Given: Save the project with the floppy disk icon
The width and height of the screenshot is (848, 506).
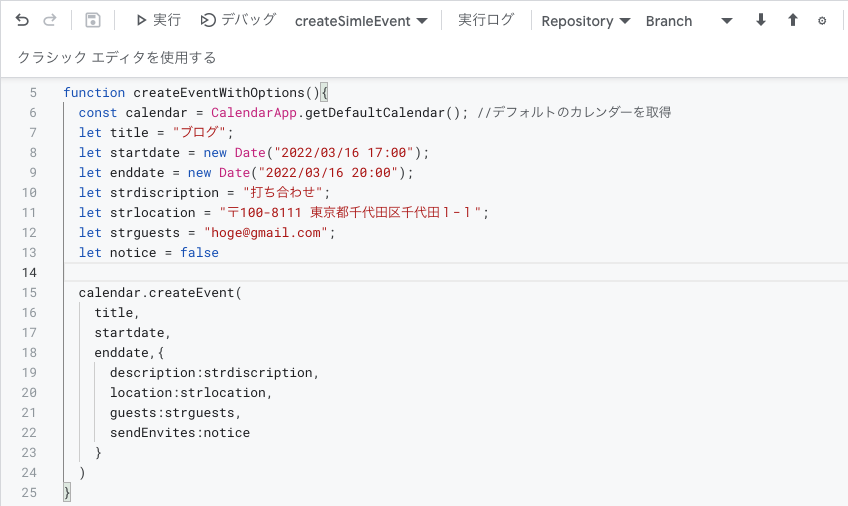Looking at the screenshot, I should click(93, 20).
